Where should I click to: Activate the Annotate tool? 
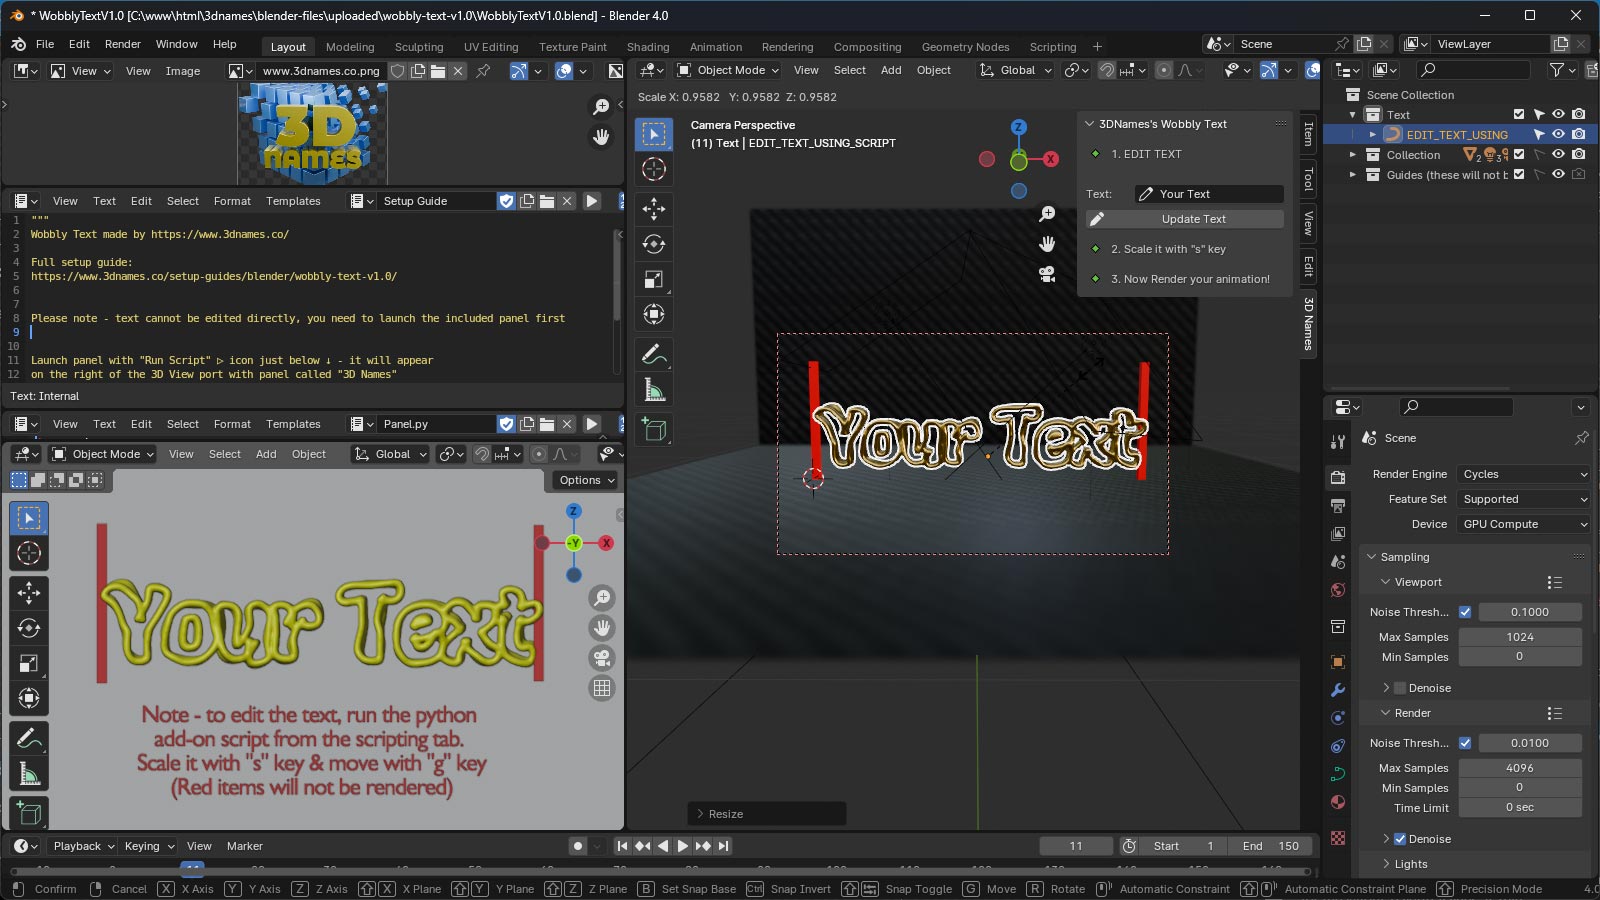654,354
